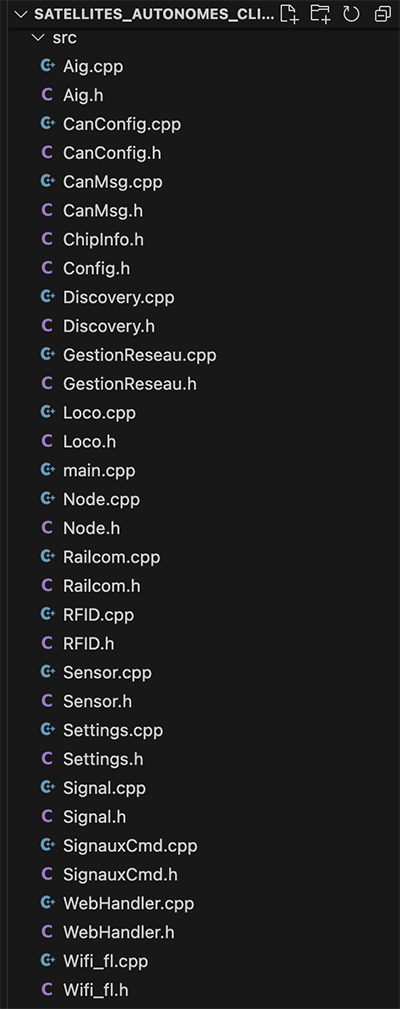Collapse the src folder chevron
This screenshot has height=1009, width=400.
(37, 37)
